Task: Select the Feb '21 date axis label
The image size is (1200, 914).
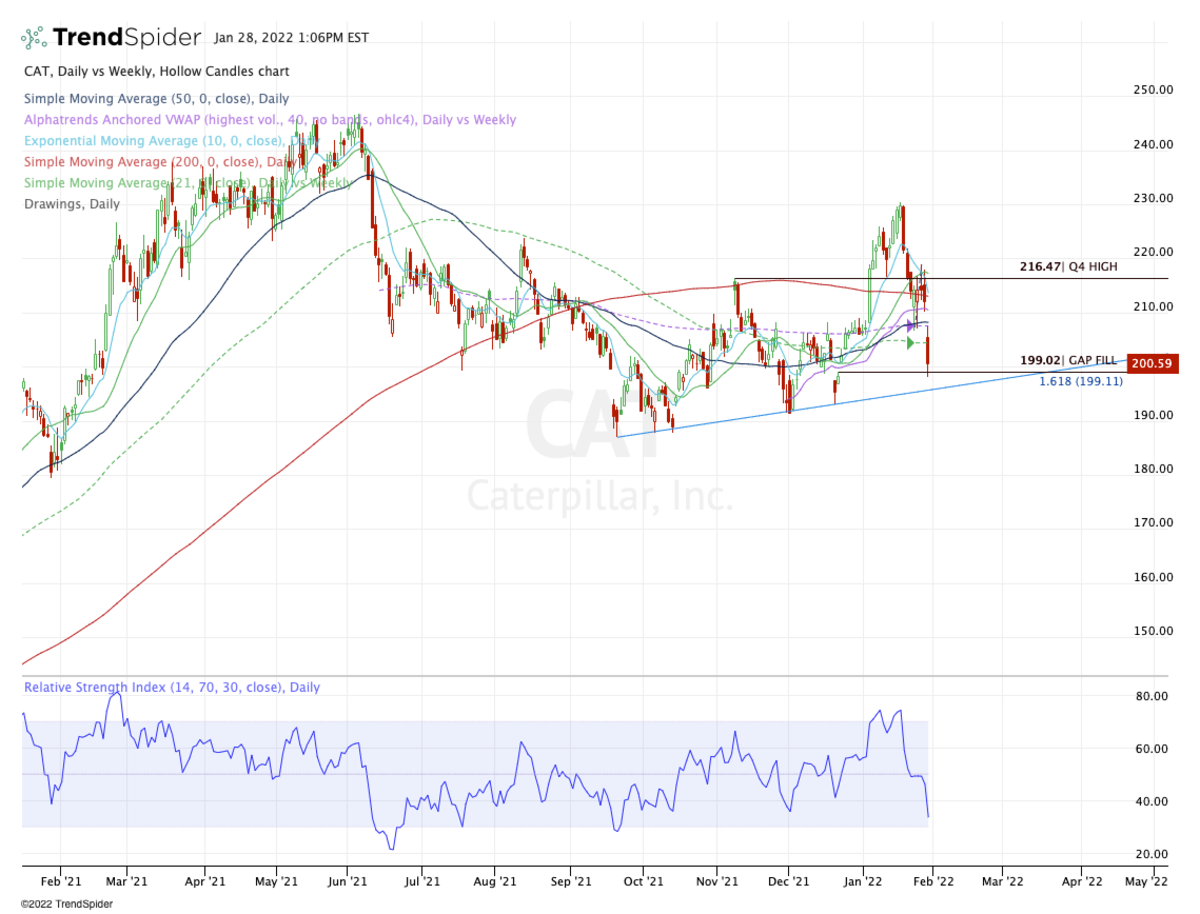Action: [x=61, y=882]
